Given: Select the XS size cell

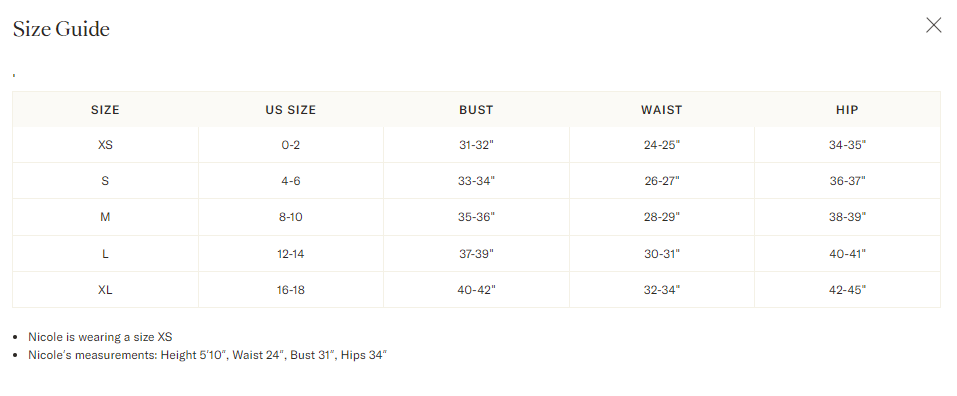Looking at the screenshot, I should [105, 145].
